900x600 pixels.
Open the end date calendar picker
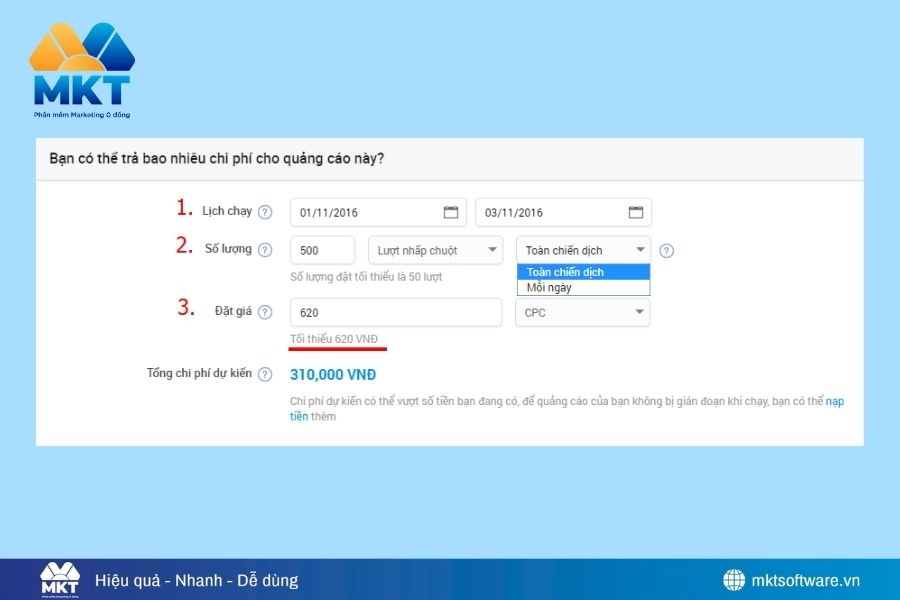[635, 211]
